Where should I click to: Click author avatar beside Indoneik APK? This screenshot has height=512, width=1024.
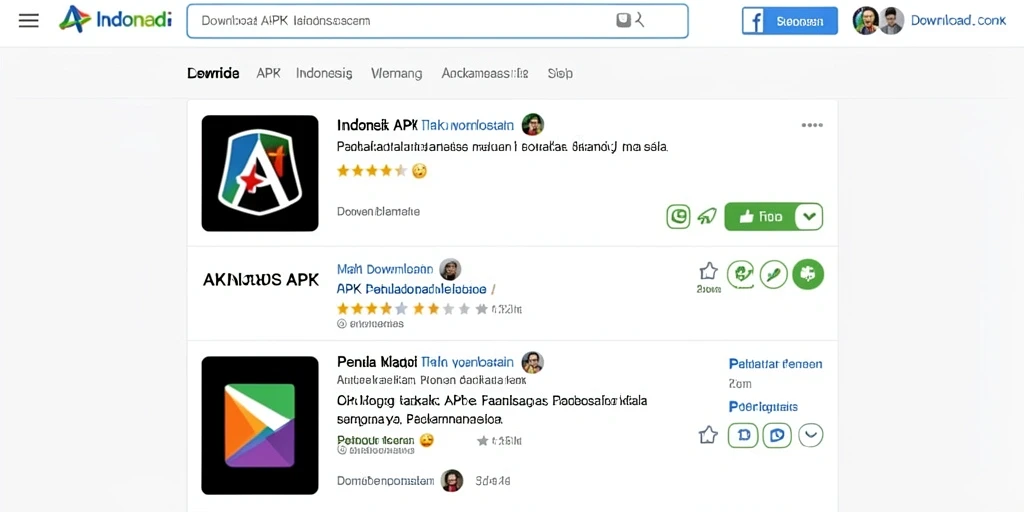point(533,124)
